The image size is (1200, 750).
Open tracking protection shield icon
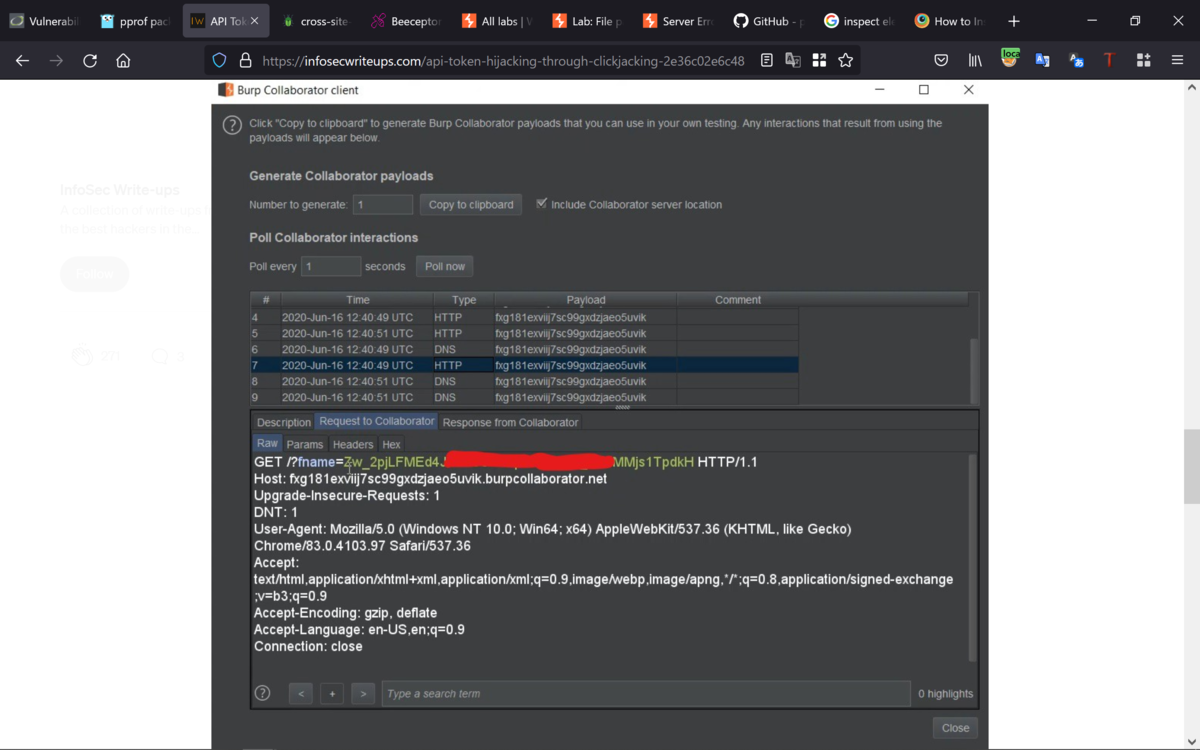point(220,60)
